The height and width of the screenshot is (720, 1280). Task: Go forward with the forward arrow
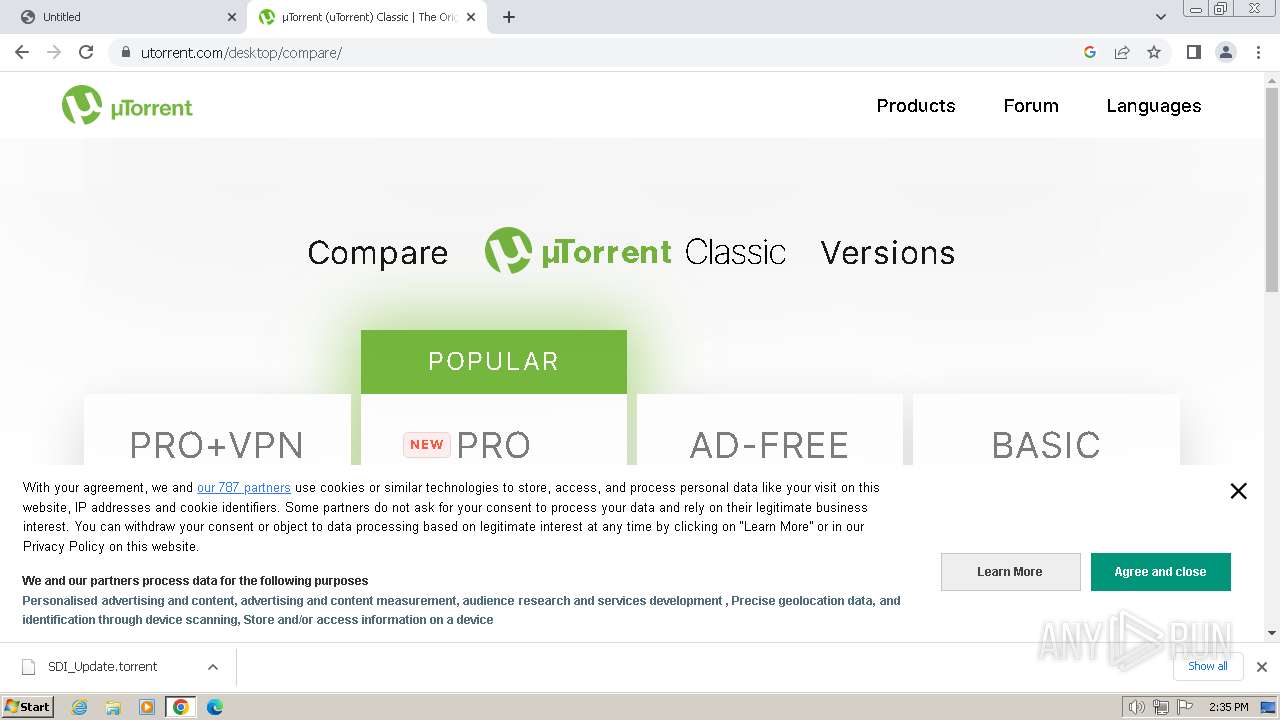[54, 52]
